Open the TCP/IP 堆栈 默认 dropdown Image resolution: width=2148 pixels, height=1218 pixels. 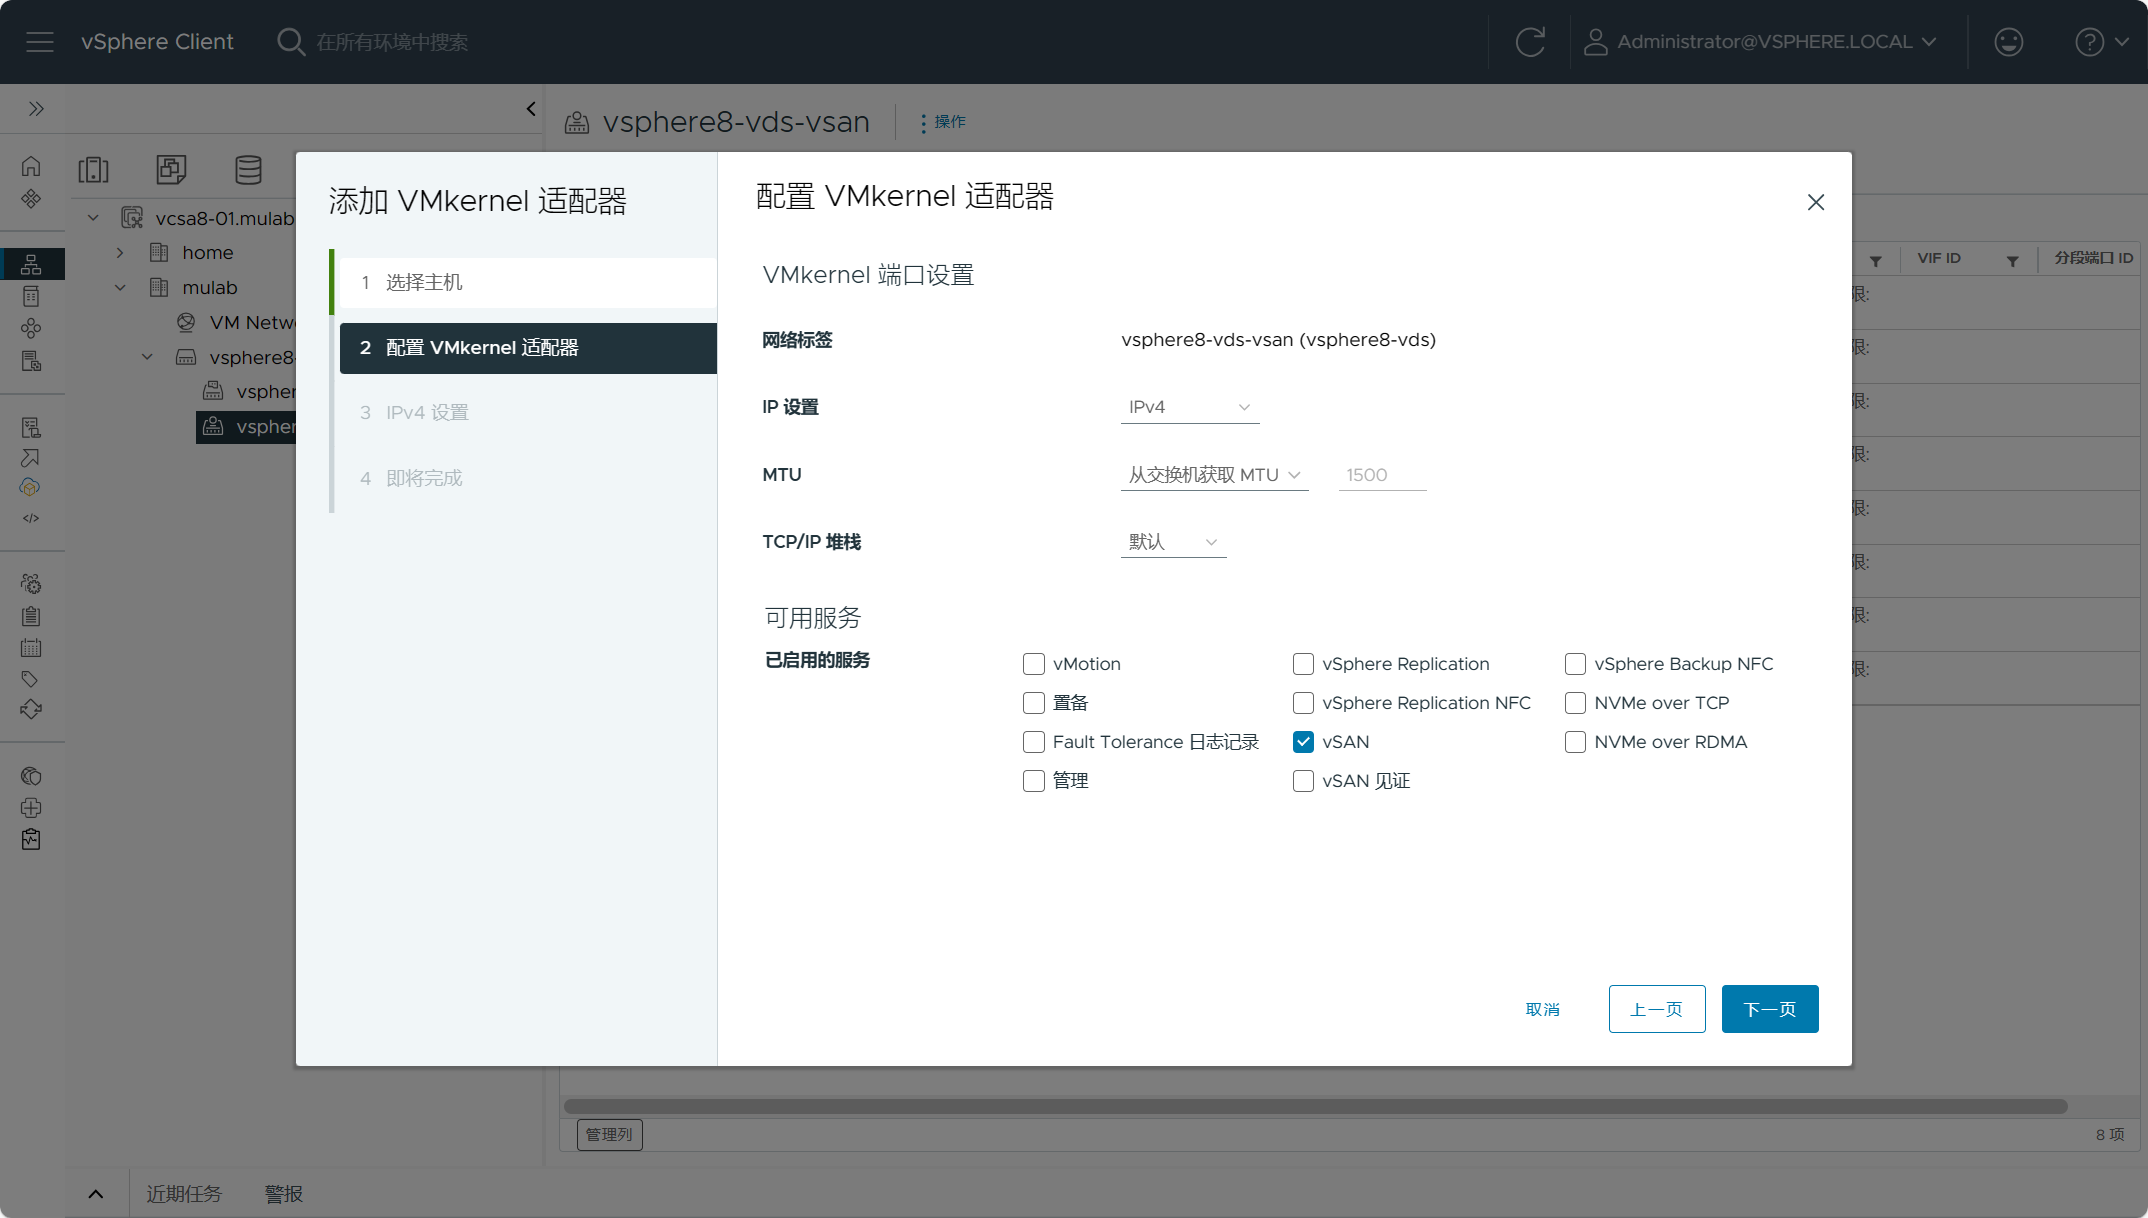pos(1173,542)
